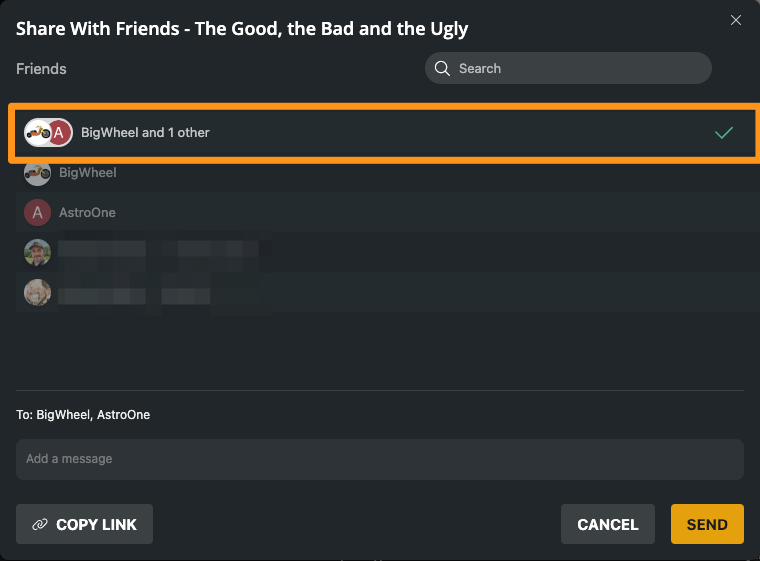Click the blonde person profile photo
The height and width of the screenshot is (561, 760).
pos(37,292)
